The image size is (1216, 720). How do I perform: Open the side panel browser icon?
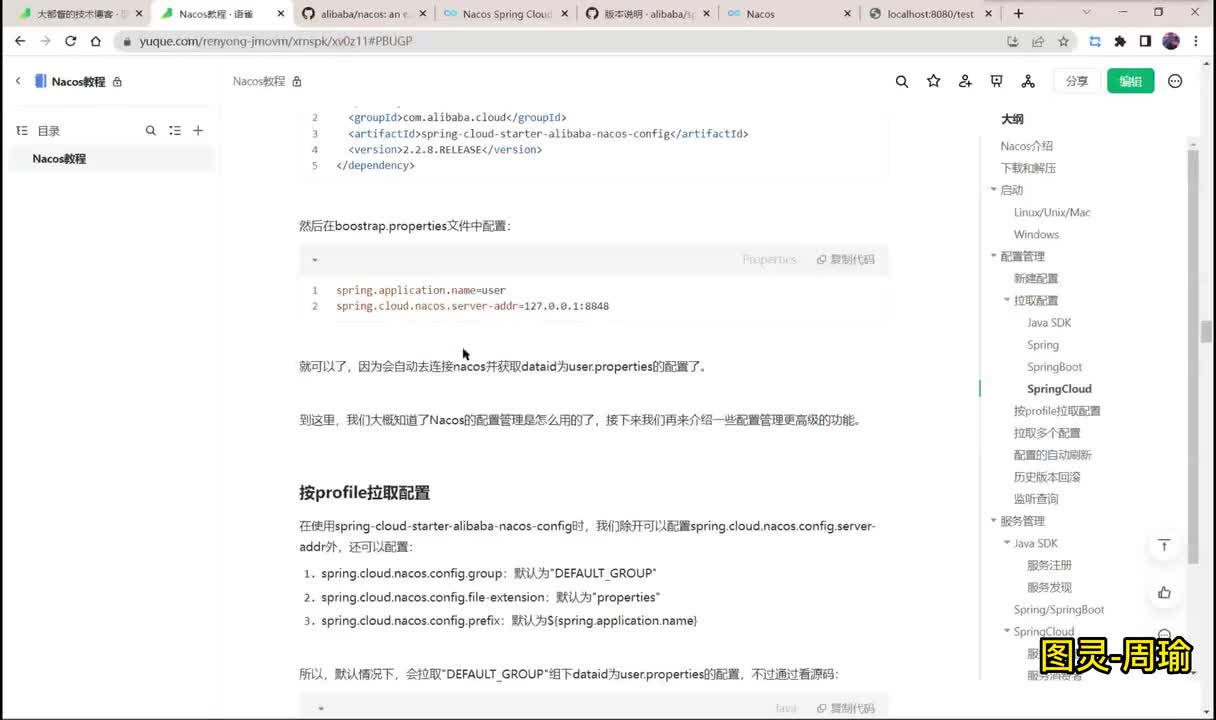click(x=1145, y=41)
